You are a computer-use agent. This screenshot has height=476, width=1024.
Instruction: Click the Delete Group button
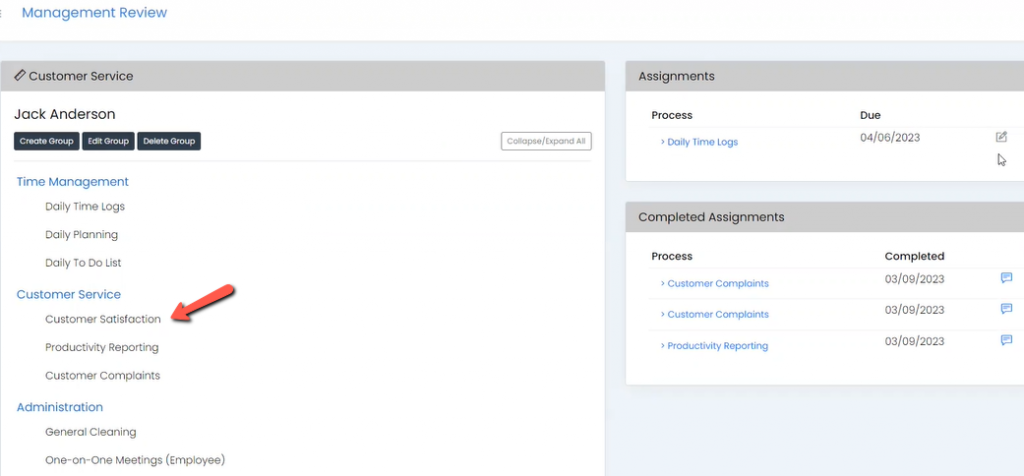(x=169, y=141)
